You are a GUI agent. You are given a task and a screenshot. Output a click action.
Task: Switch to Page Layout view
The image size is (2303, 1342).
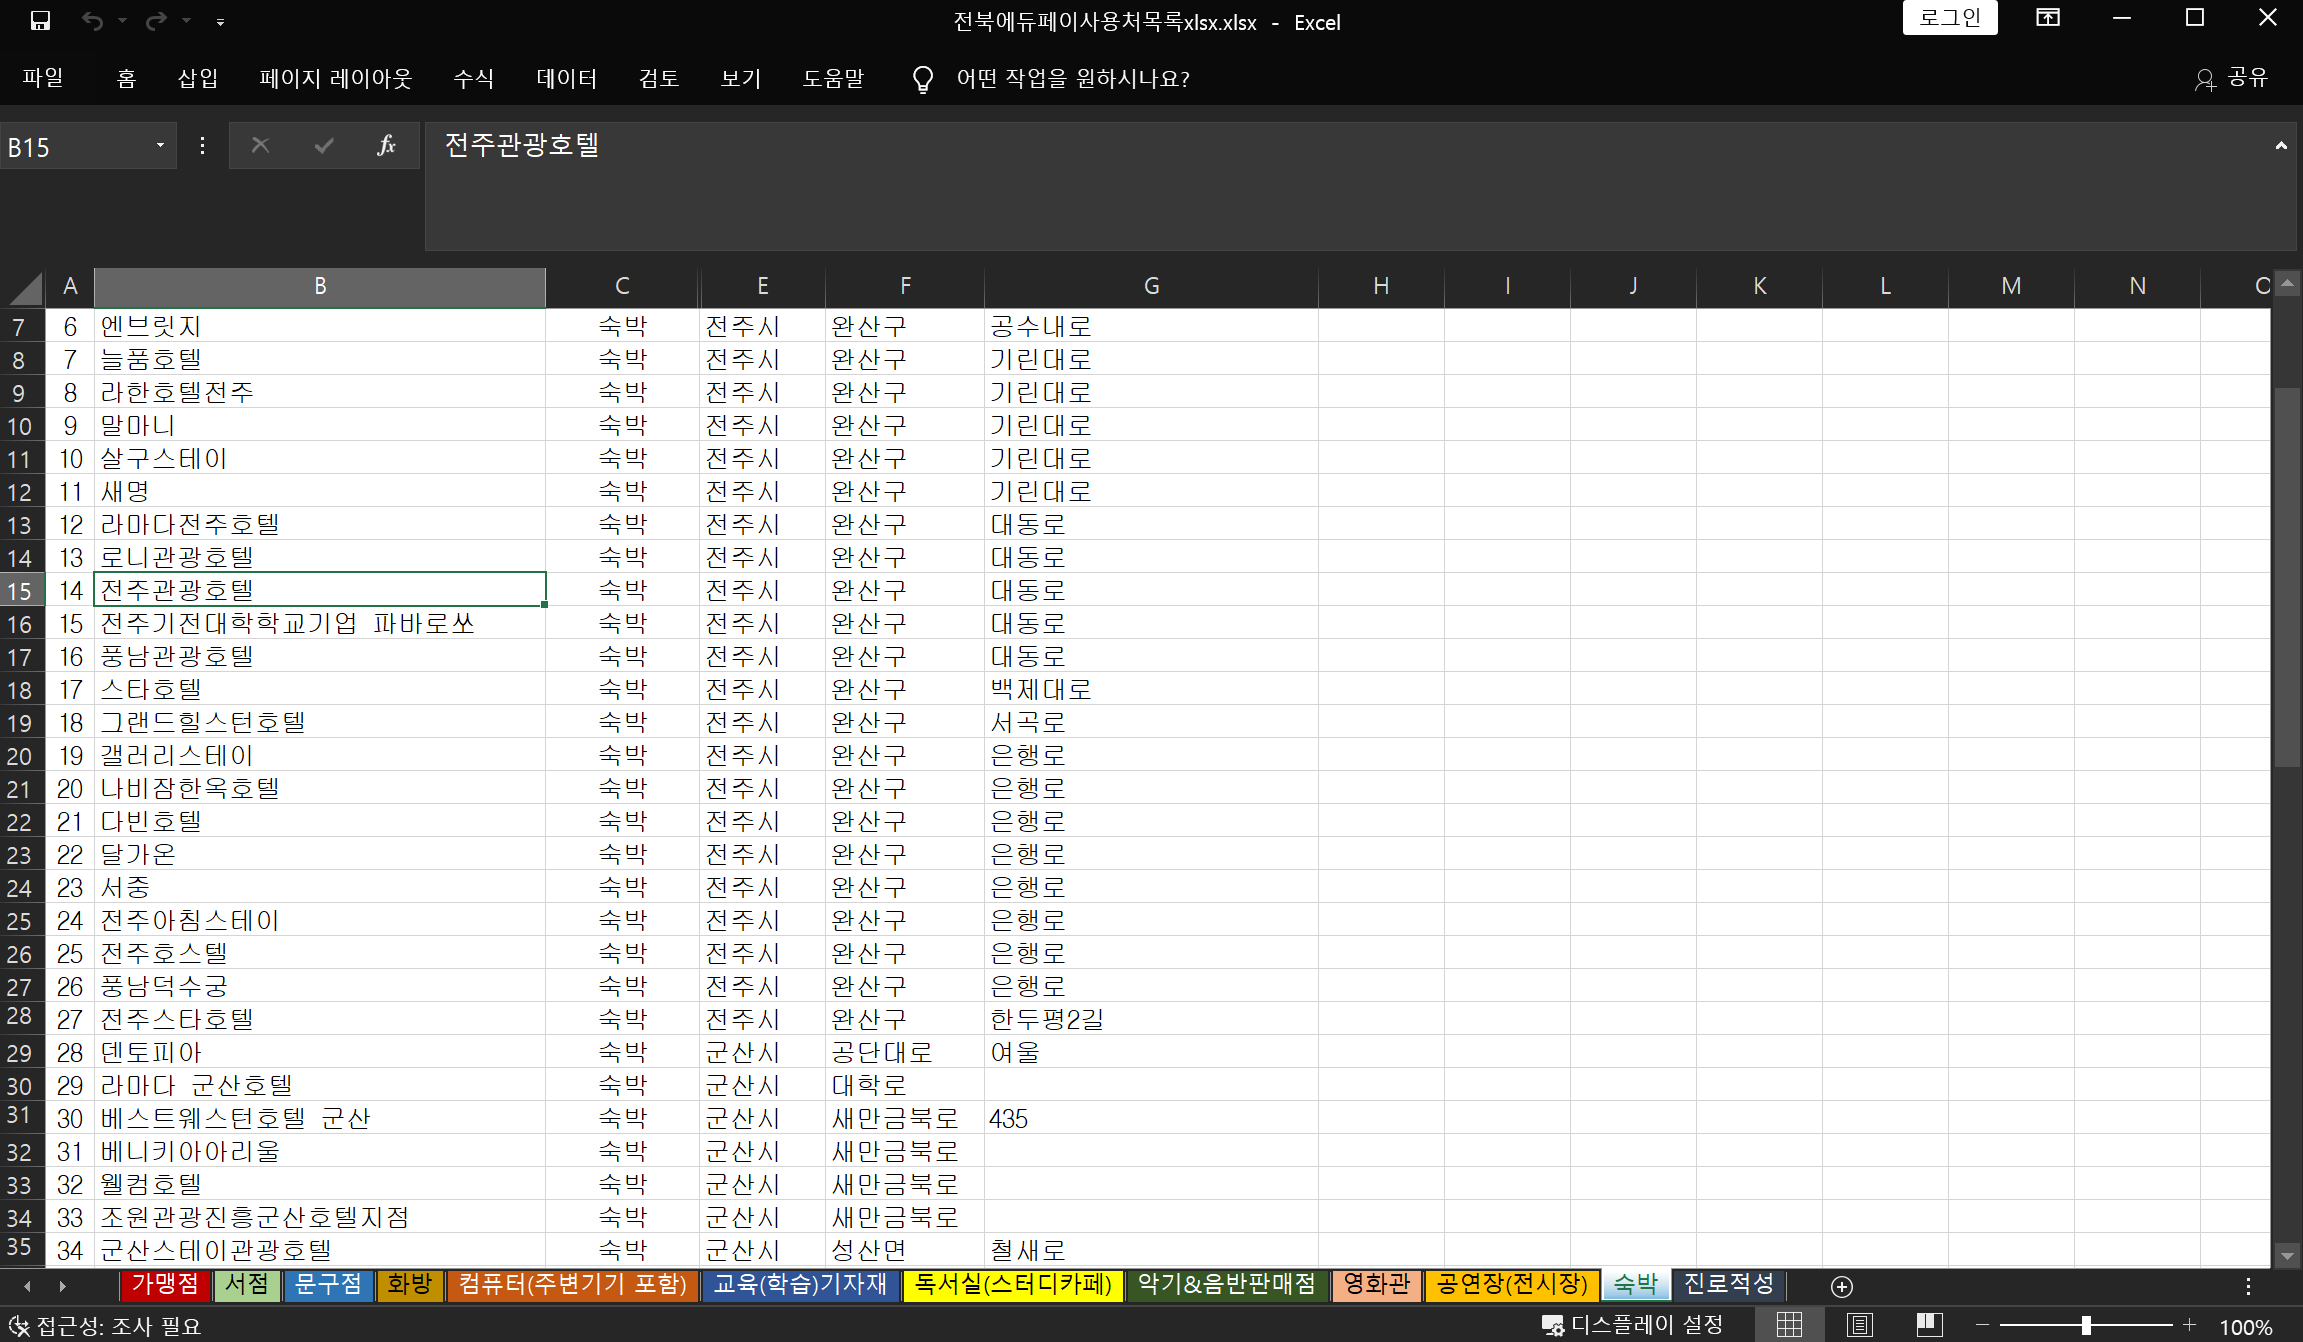[x=1860, y=1325]
